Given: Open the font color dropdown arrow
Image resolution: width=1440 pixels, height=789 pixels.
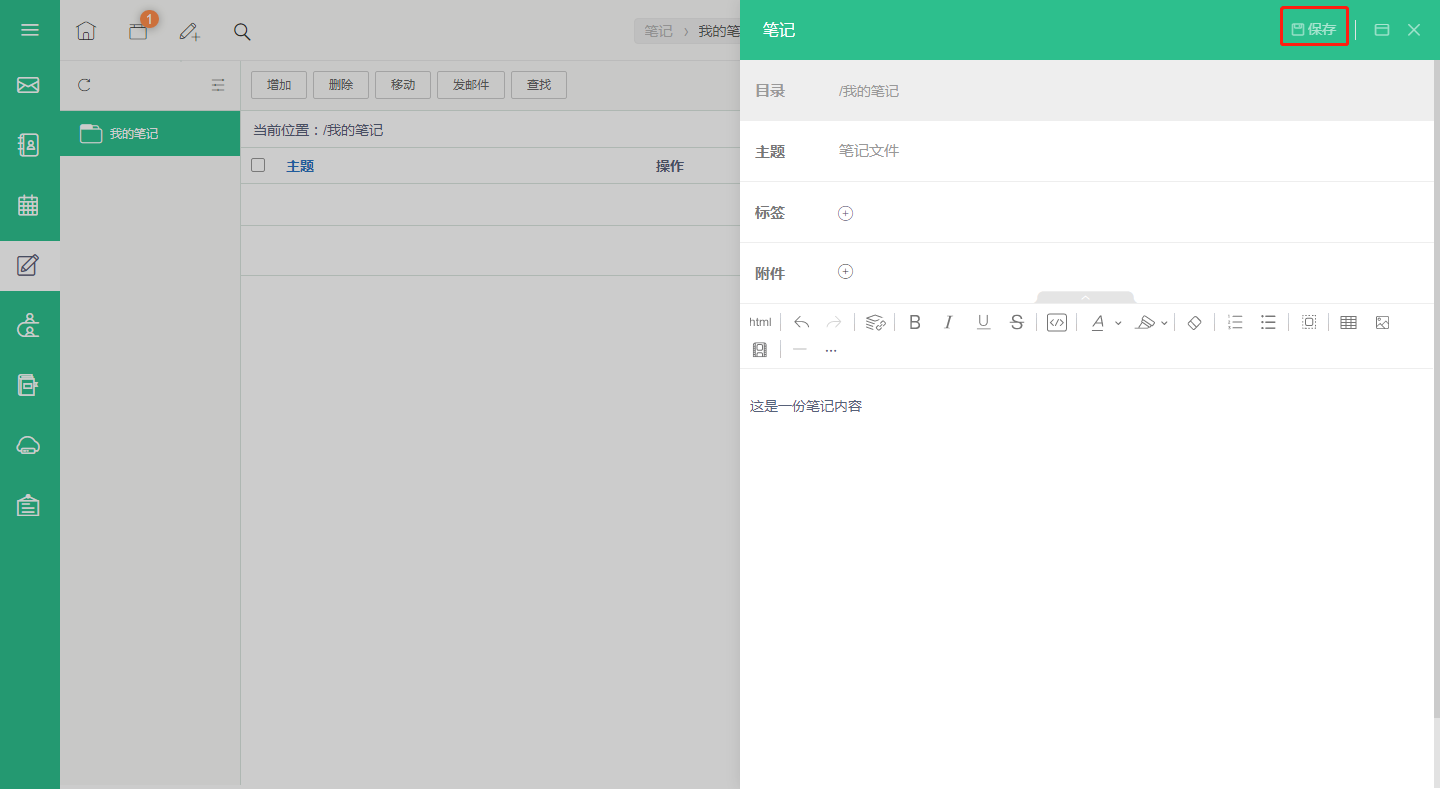Looking at the screenshot, I should 1118,323.
